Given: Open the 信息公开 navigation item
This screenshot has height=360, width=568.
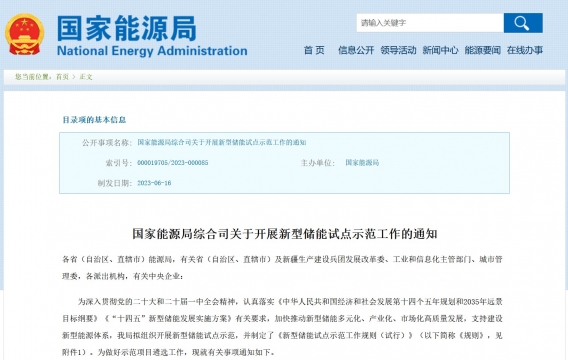Looking at the screenshot, I should coord(356,50).
